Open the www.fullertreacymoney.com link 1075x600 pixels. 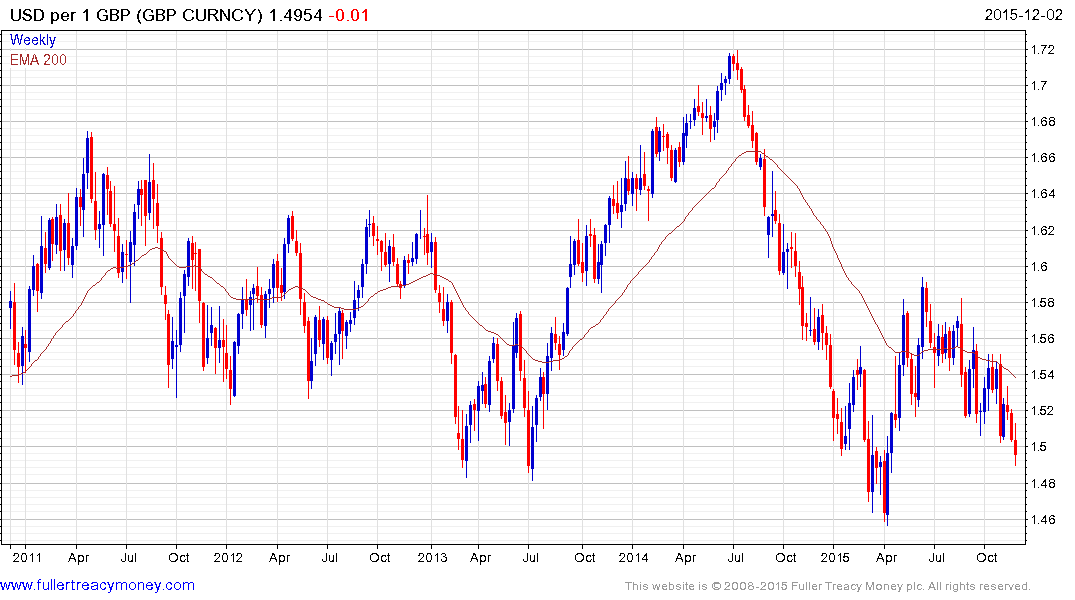tap(97, 585)
